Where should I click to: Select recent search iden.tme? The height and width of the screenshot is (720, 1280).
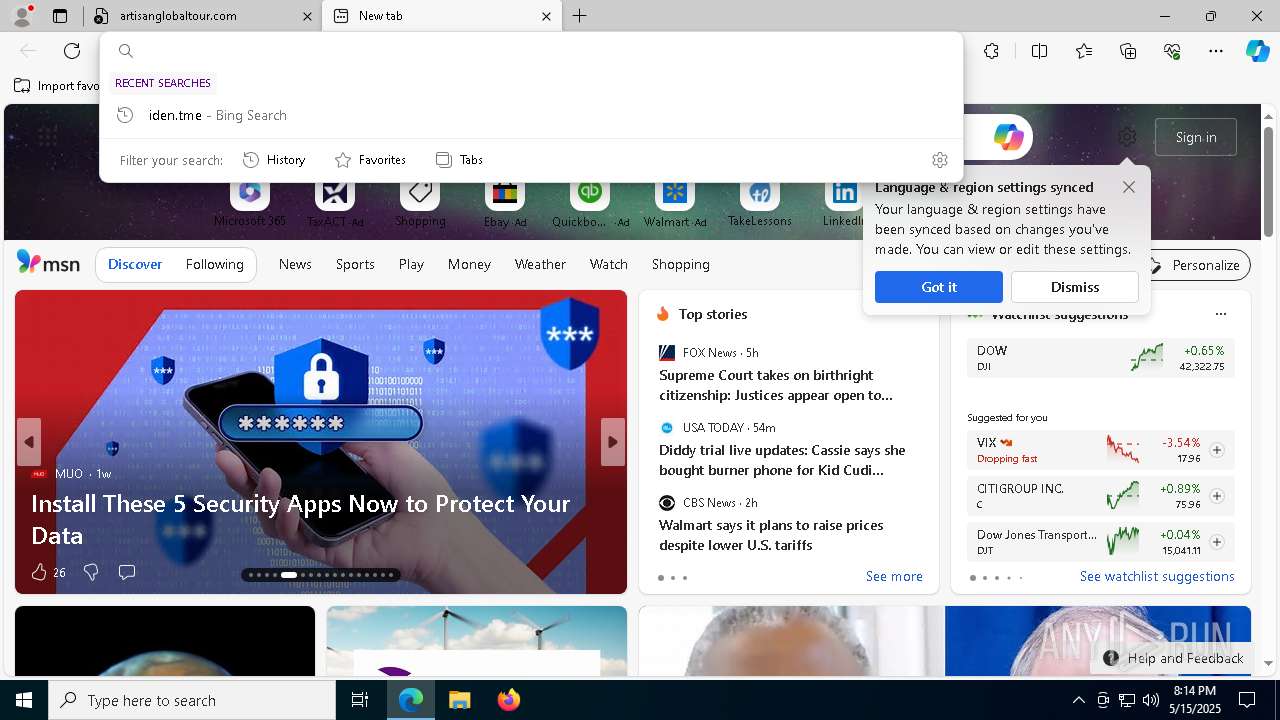(531, 115)
